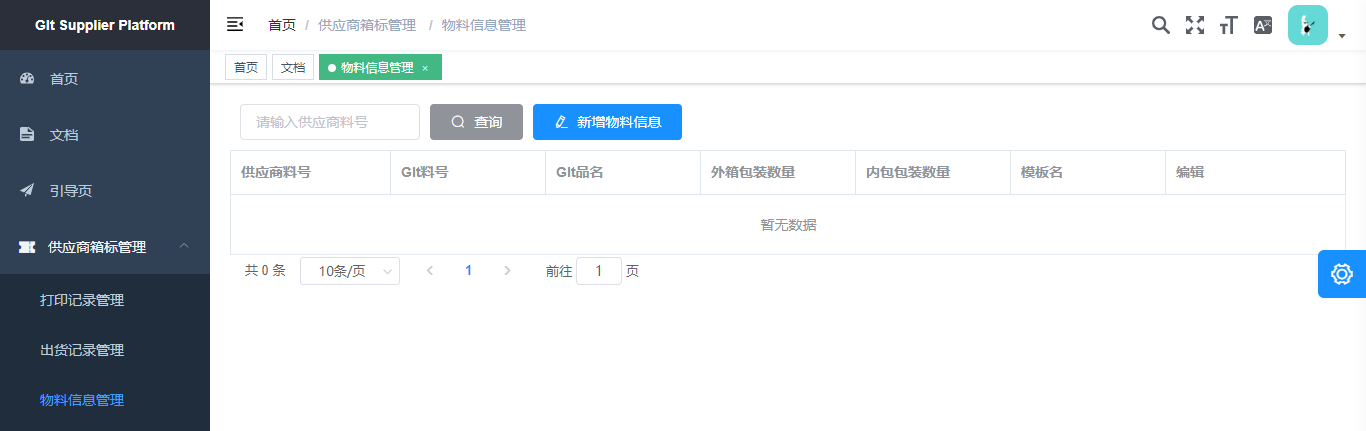The height and width of the screenshot is (431, 1366).
Task: Switch to the 文档 tab
Action: point(292,68)
